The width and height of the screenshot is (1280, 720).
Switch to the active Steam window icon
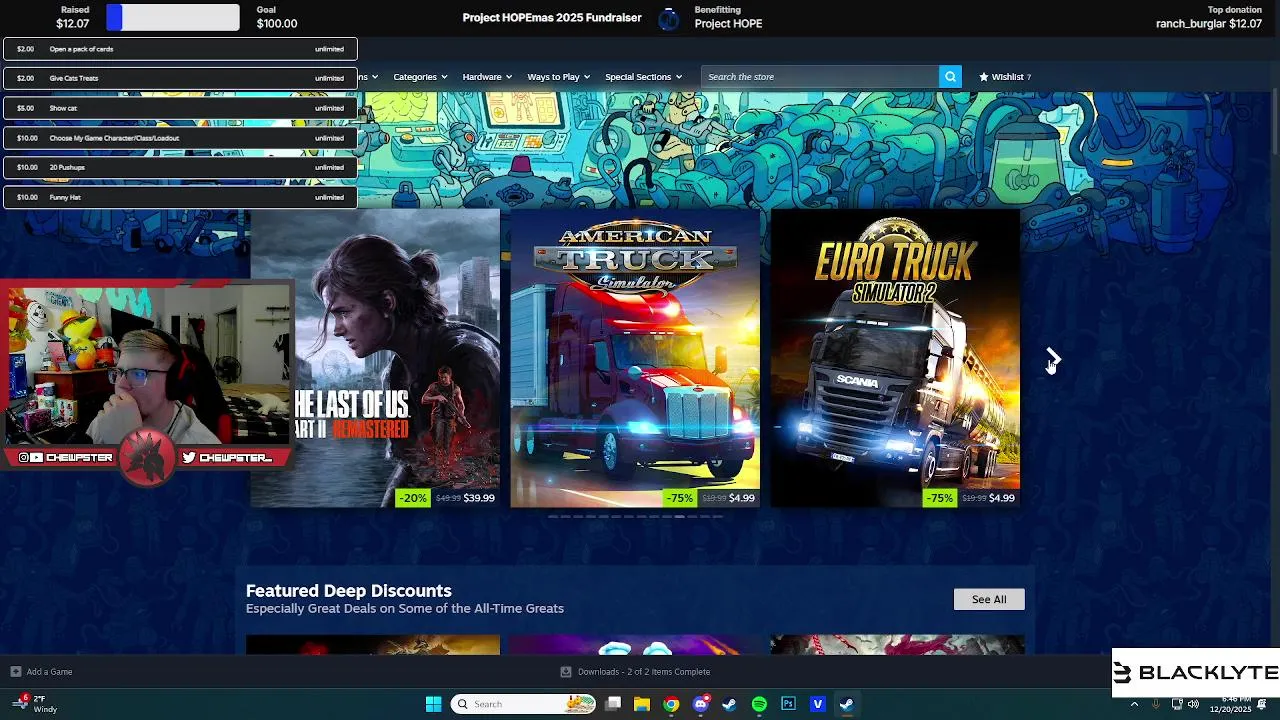[846, 704]
